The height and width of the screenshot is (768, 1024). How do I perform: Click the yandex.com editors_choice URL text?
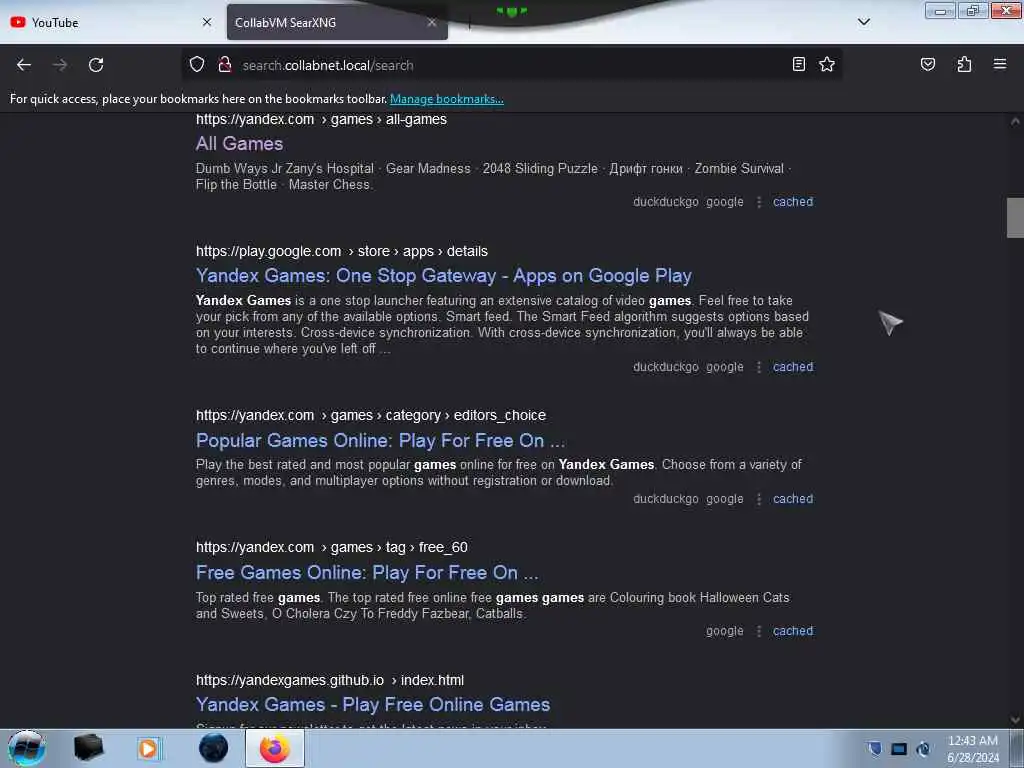(371, 415)
